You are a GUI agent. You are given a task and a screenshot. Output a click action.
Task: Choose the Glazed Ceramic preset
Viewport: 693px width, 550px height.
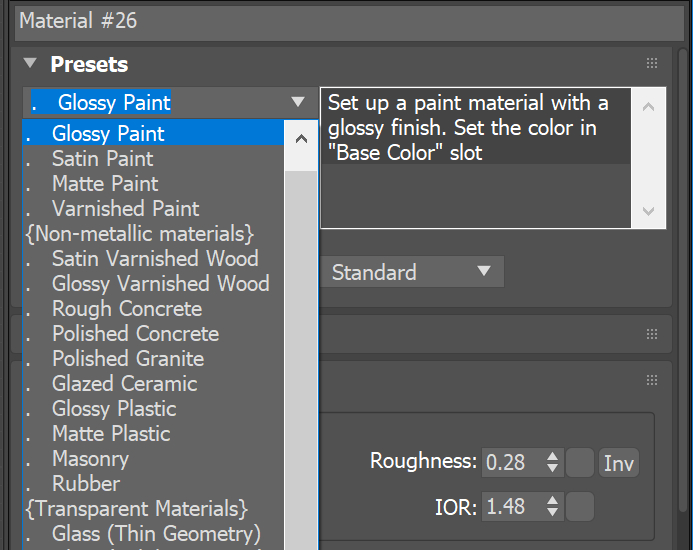[153, 383]
